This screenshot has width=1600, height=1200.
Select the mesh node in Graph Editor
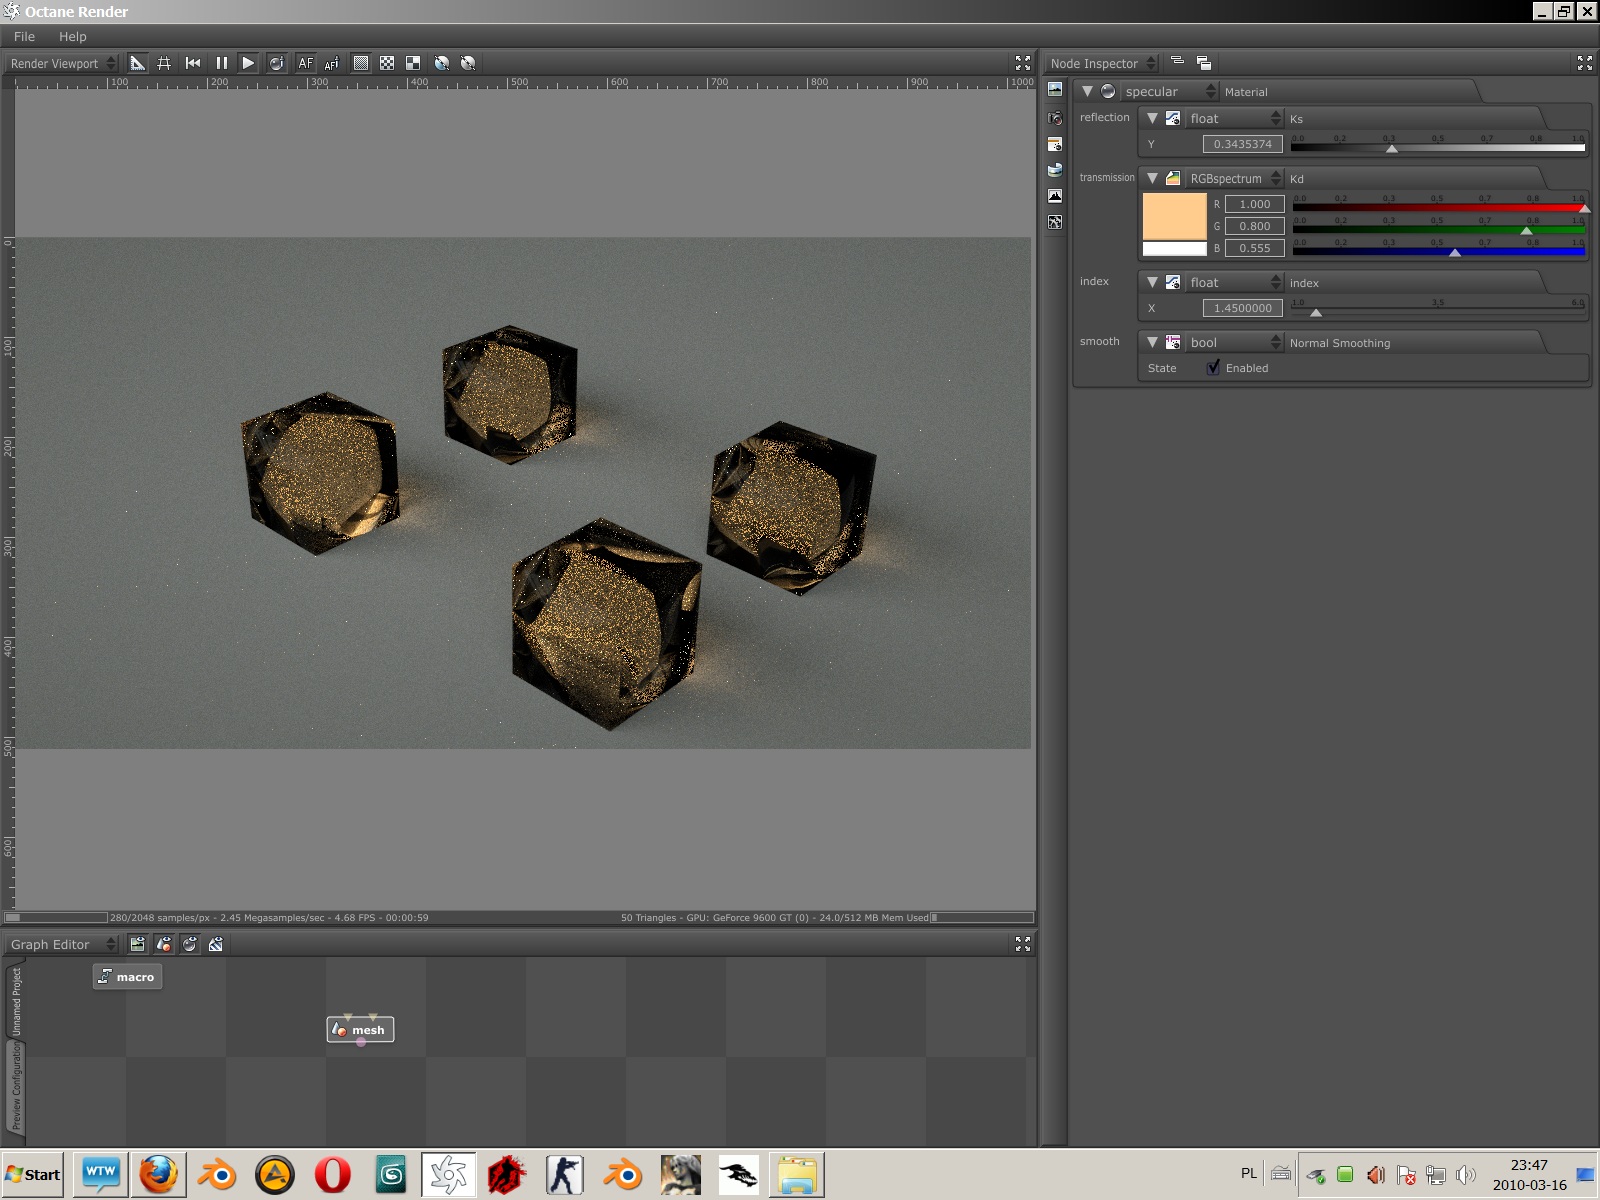(x=361, y=1030)
